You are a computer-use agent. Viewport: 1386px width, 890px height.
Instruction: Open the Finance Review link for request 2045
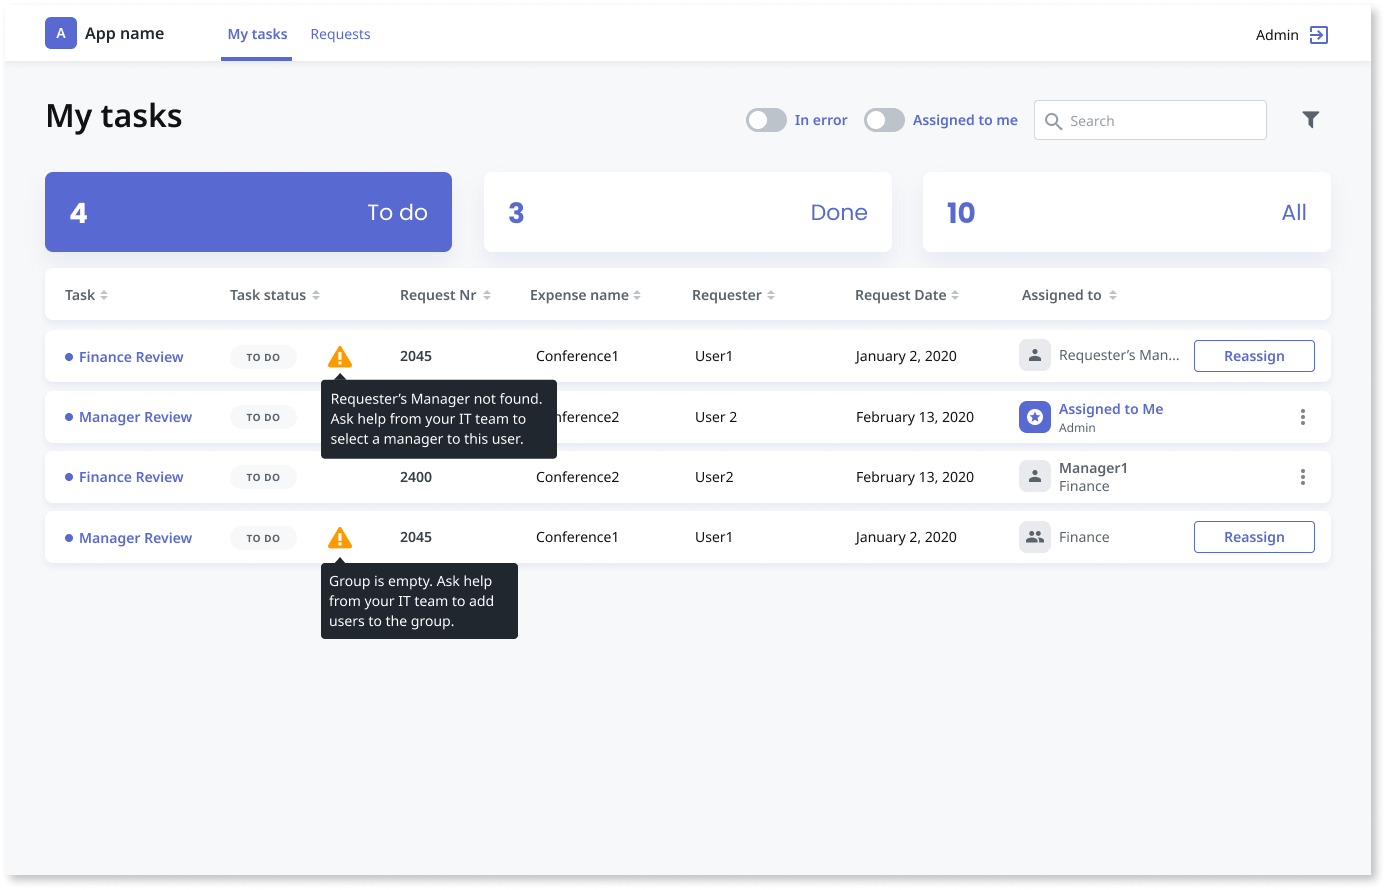pos(131,357)
